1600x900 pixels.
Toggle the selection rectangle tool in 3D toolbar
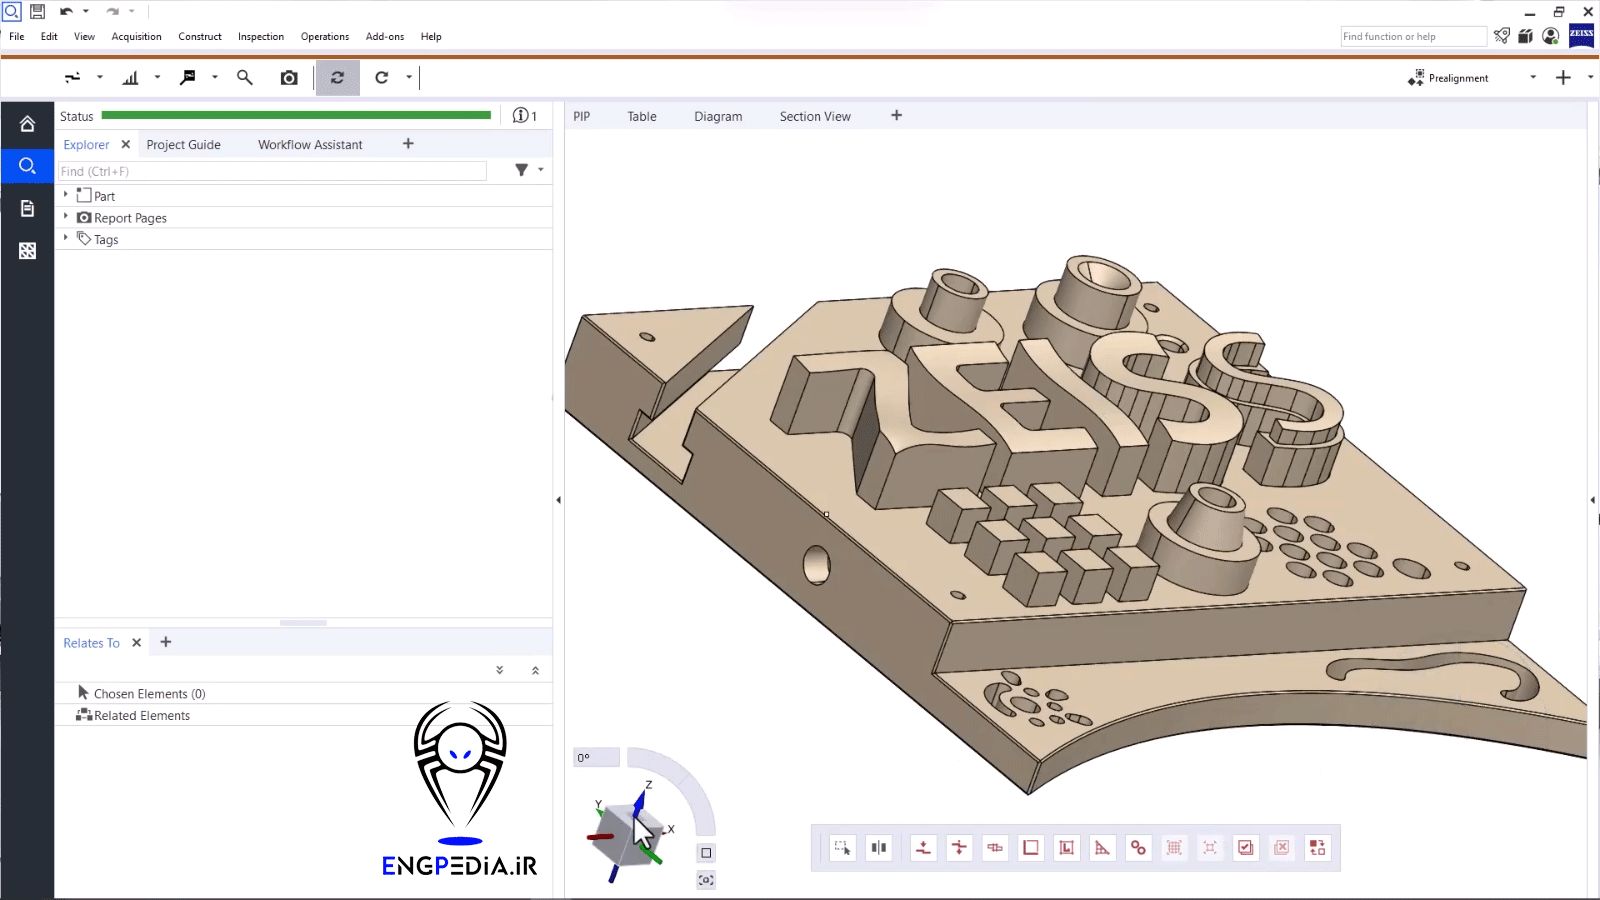(x=842, y=848)
